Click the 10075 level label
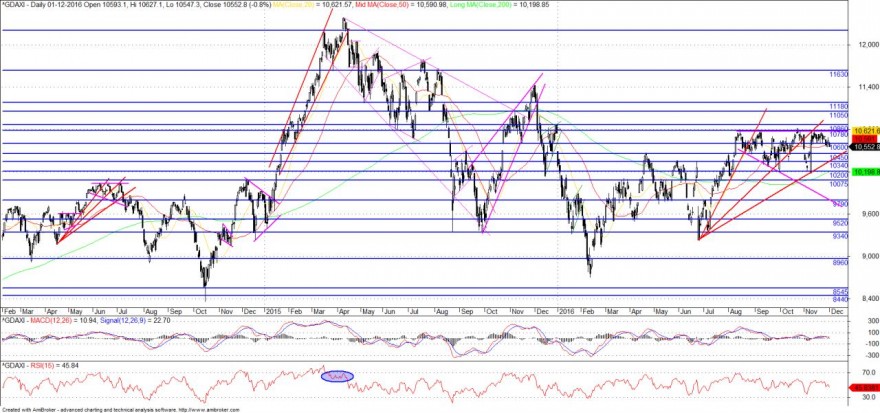The height and width of the screenshot is (413, 880). (x=838, y=184)
